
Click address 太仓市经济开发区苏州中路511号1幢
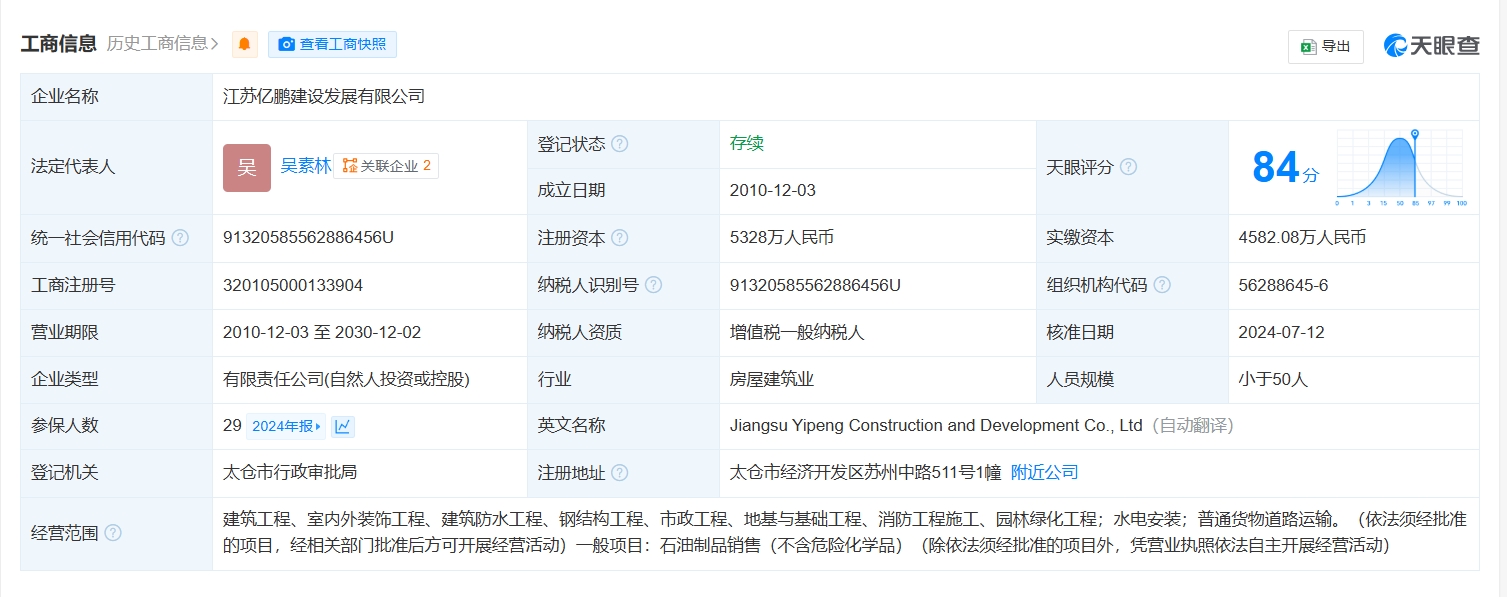865,472
